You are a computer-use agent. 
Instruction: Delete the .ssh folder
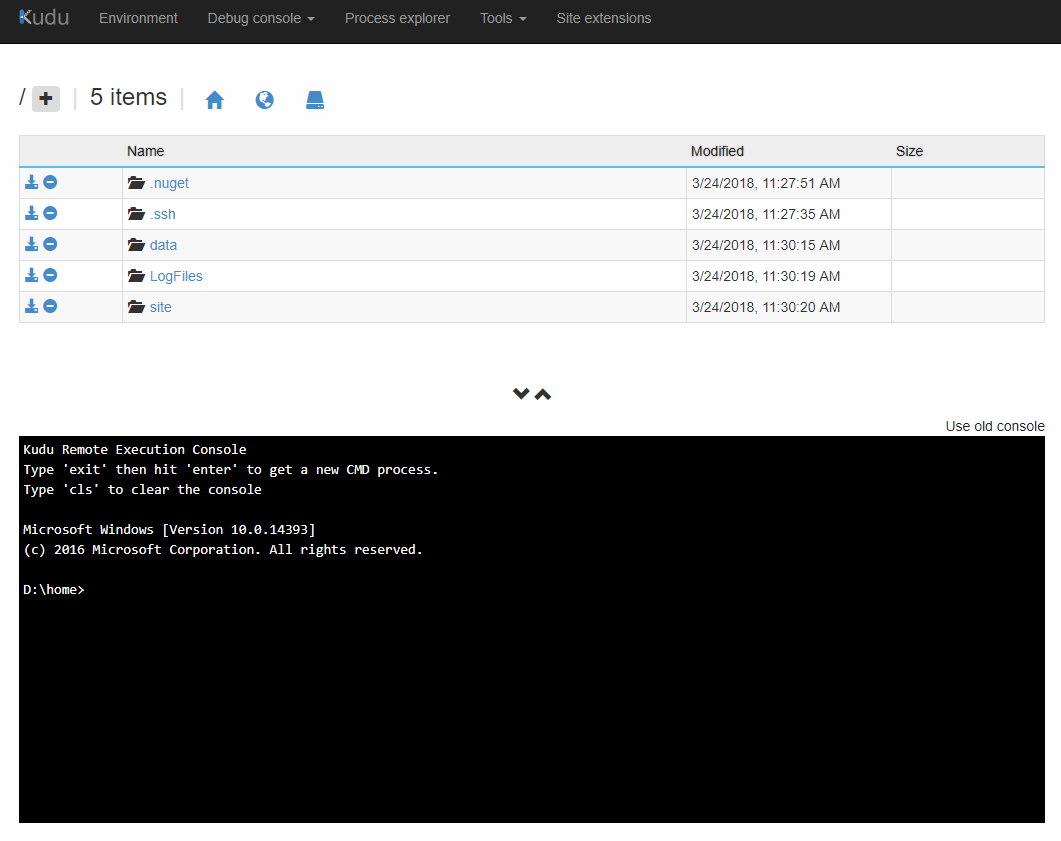click(50, 213)
